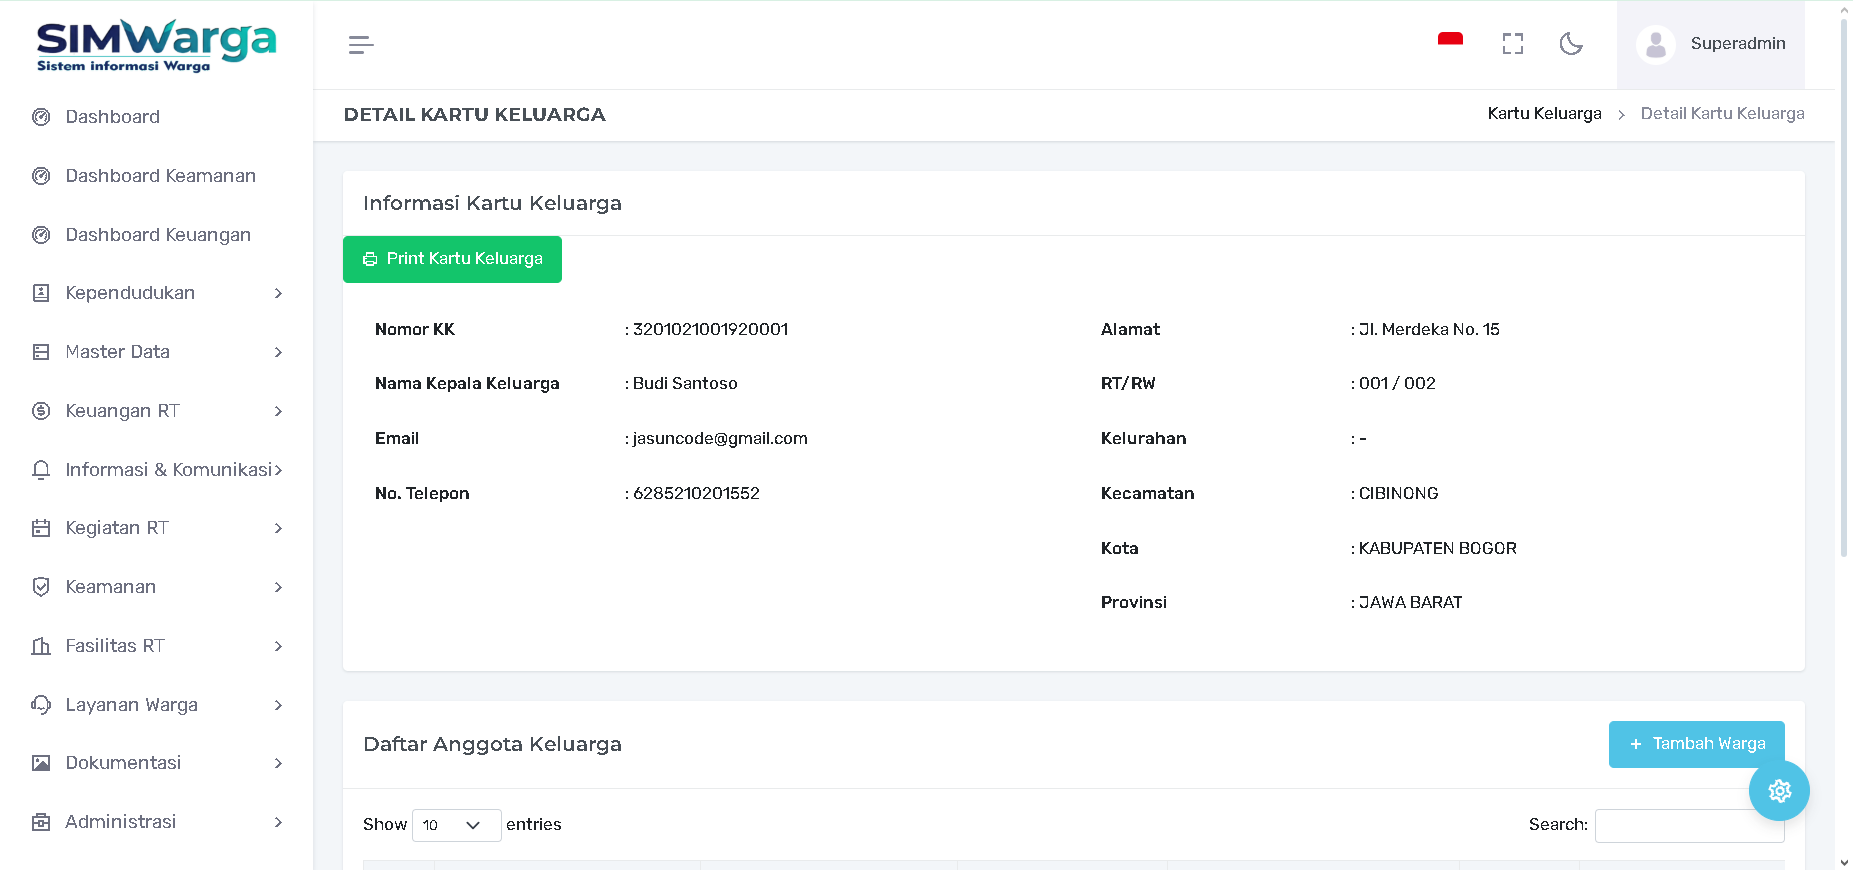
Task: Click the Dokumentasi image icon in sidebar
Action: pyautogui.click(x=41, y=763)
